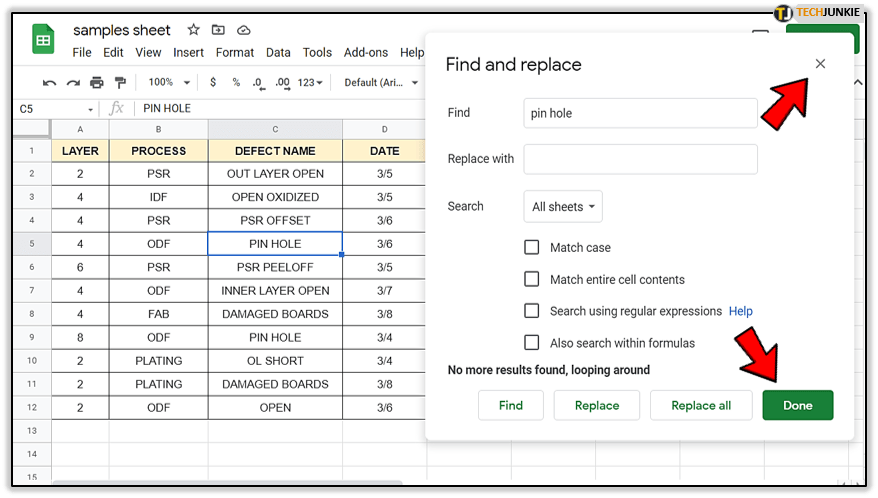
Task: Enable Search using regular expressions
Action: click(532, 311)
